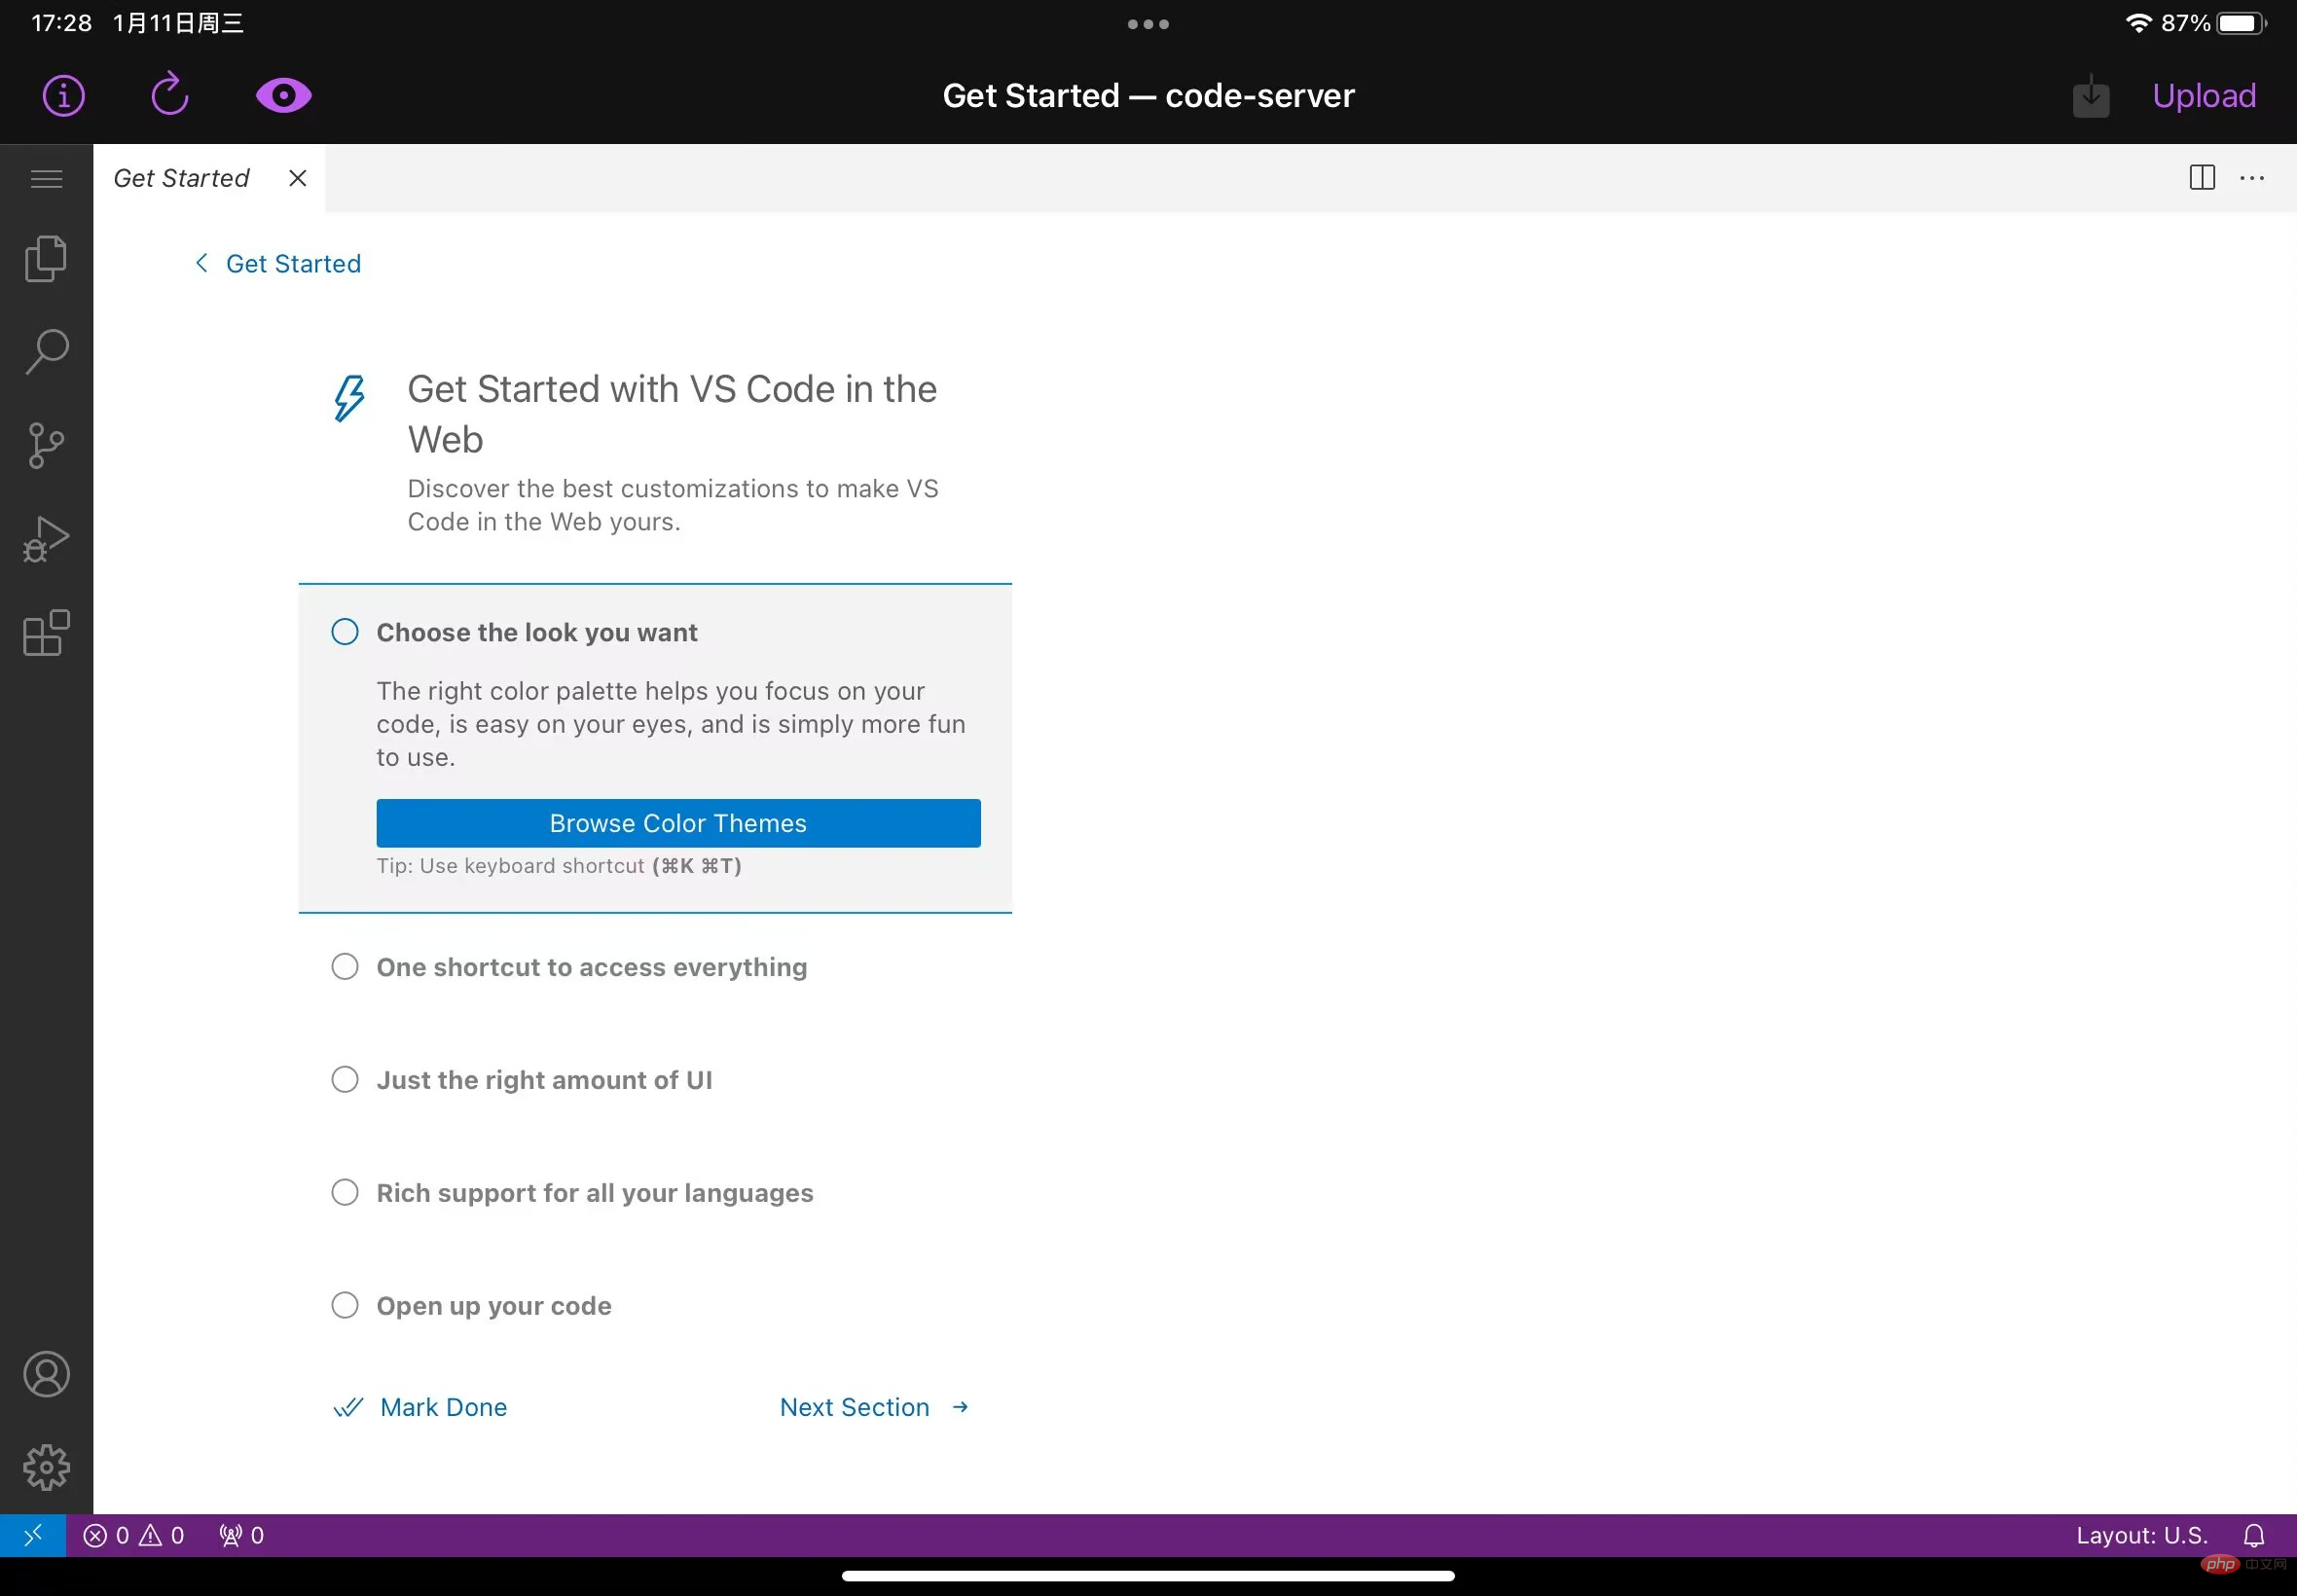This screenshot has height=1596, width=2297.
Task: Click the 'Get Started' tab label
Action: click(x=182, y=176)
